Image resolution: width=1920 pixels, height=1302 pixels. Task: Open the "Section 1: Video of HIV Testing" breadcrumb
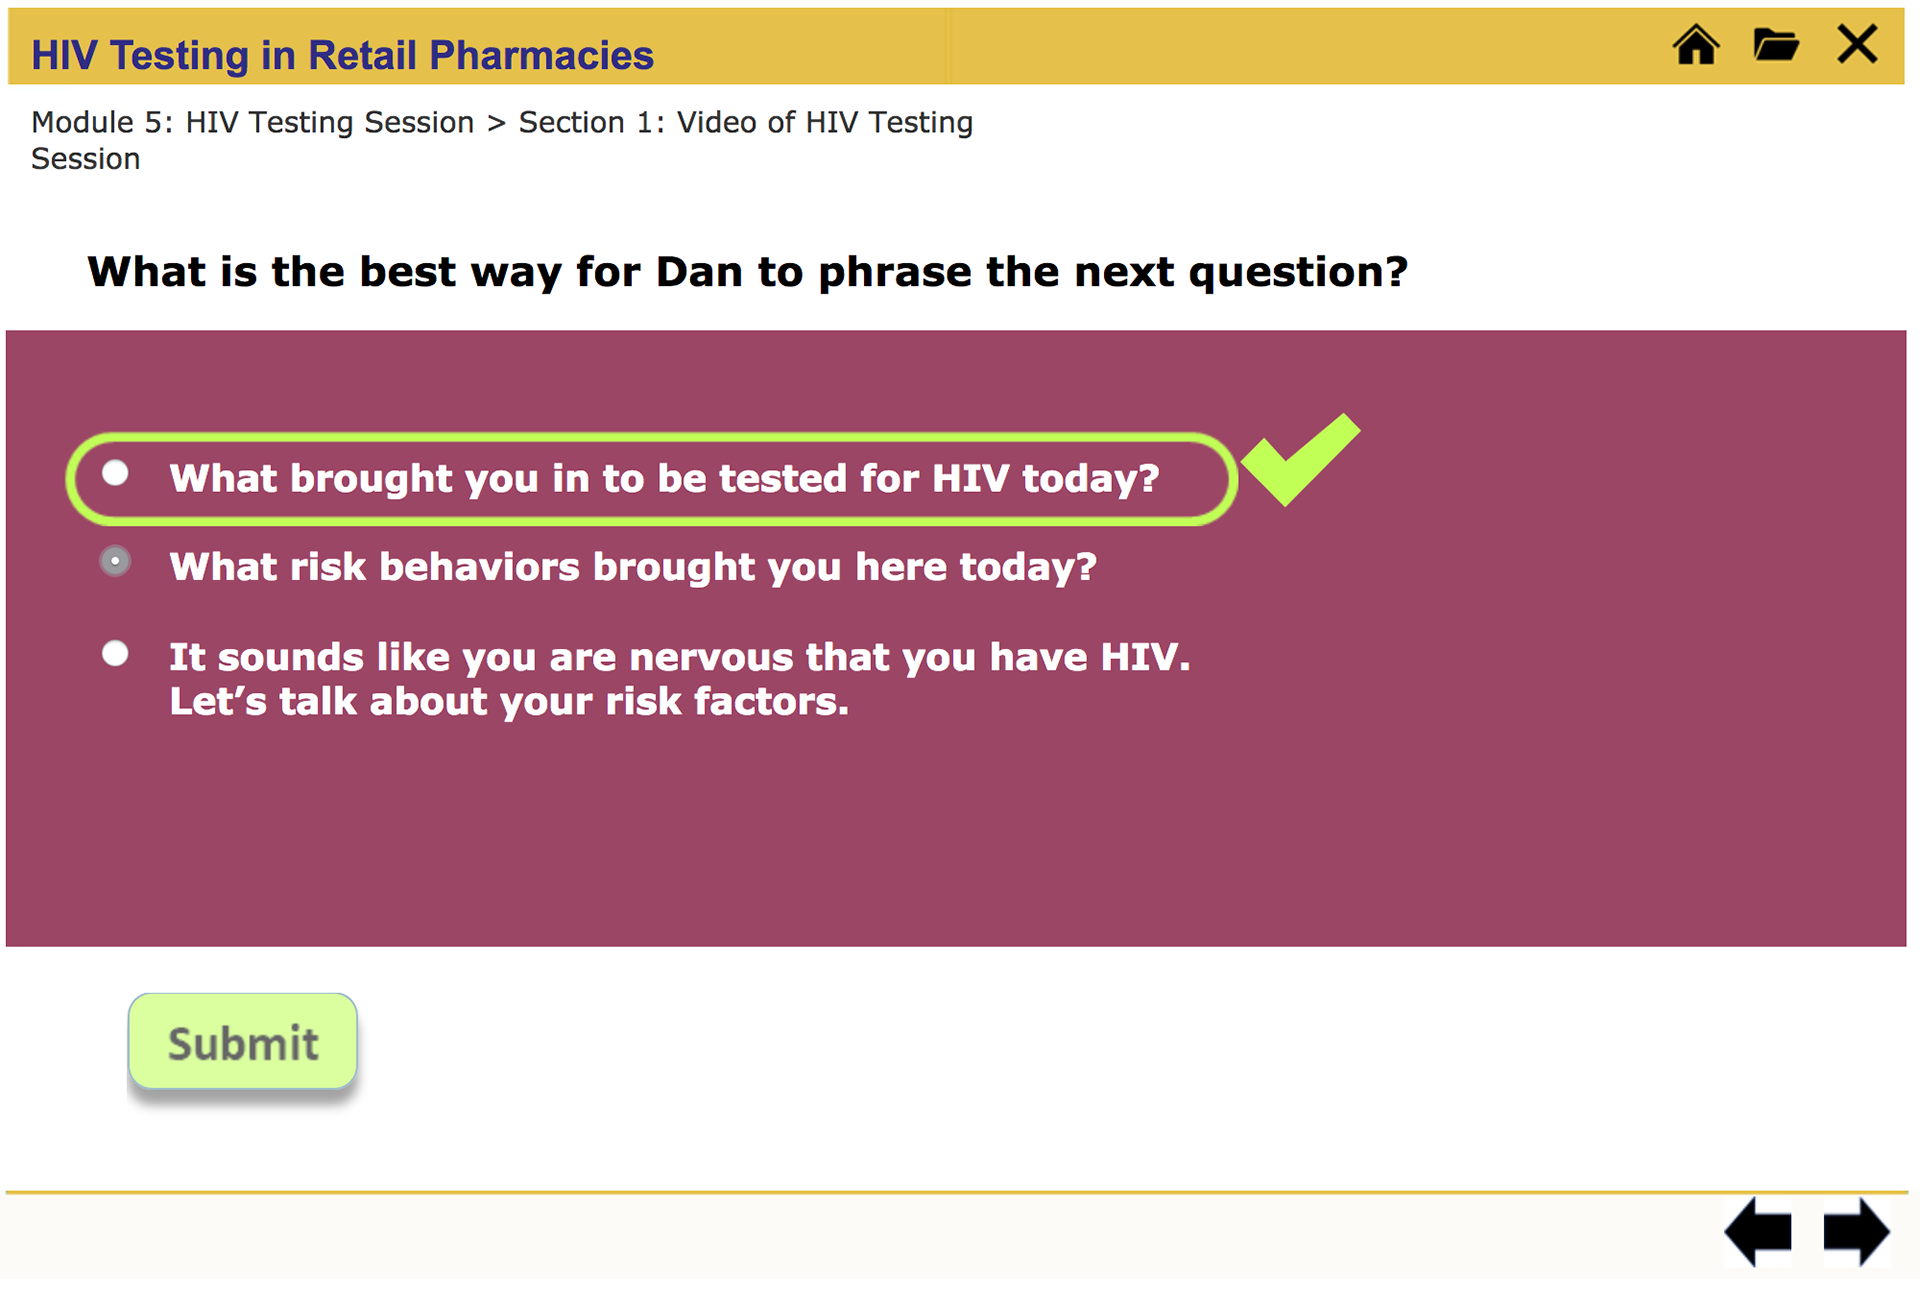tap(745, 122)
